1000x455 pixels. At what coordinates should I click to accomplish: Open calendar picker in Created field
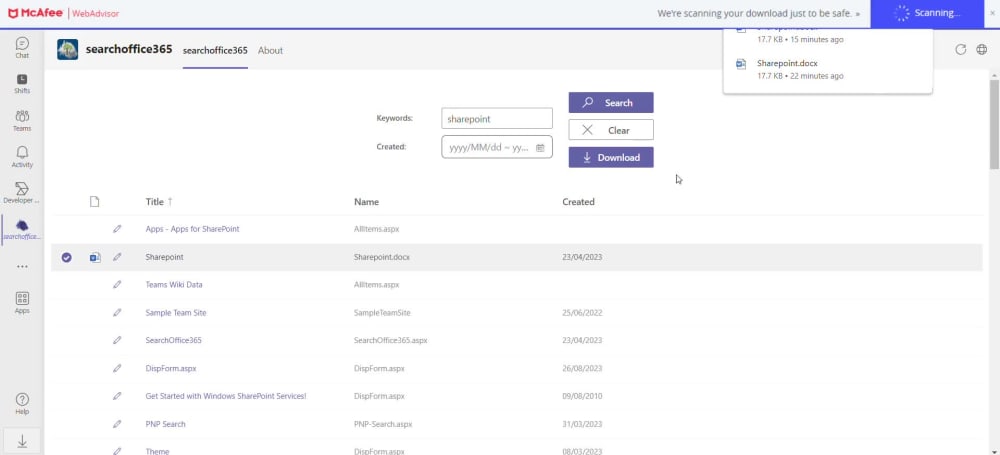(x=540, y=147)
